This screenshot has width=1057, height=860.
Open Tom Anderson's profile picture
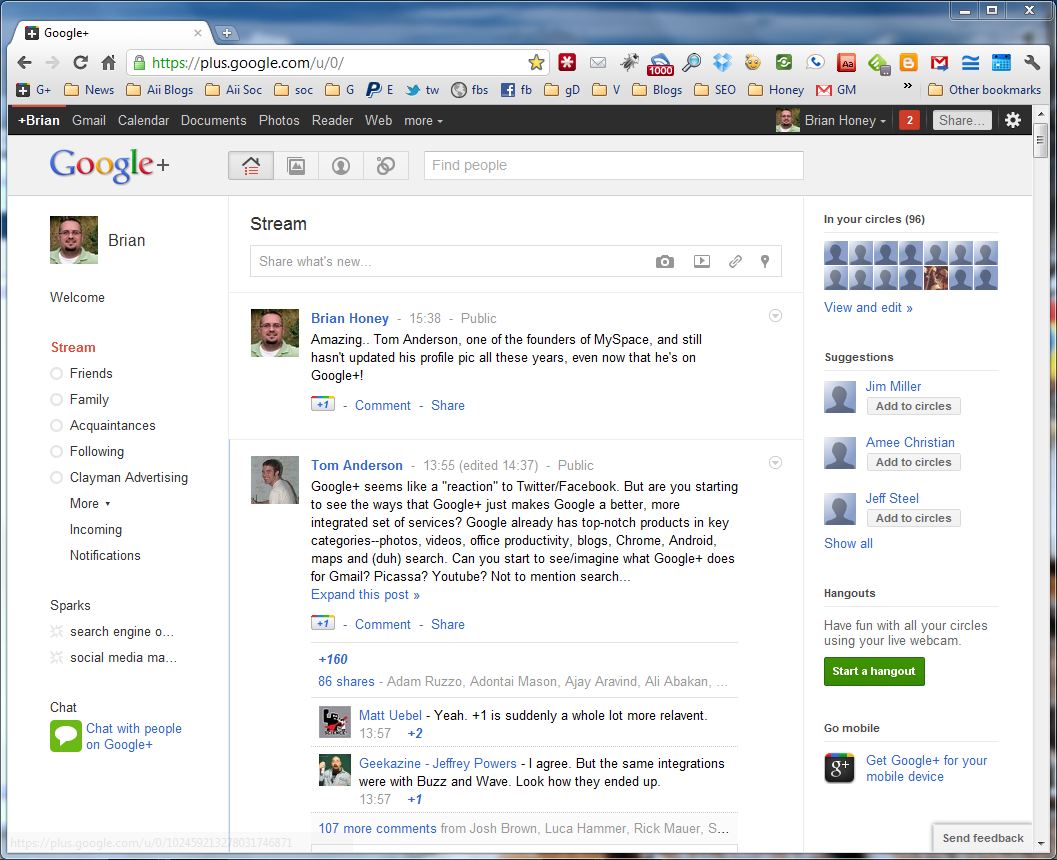click(x=274, y=480)
